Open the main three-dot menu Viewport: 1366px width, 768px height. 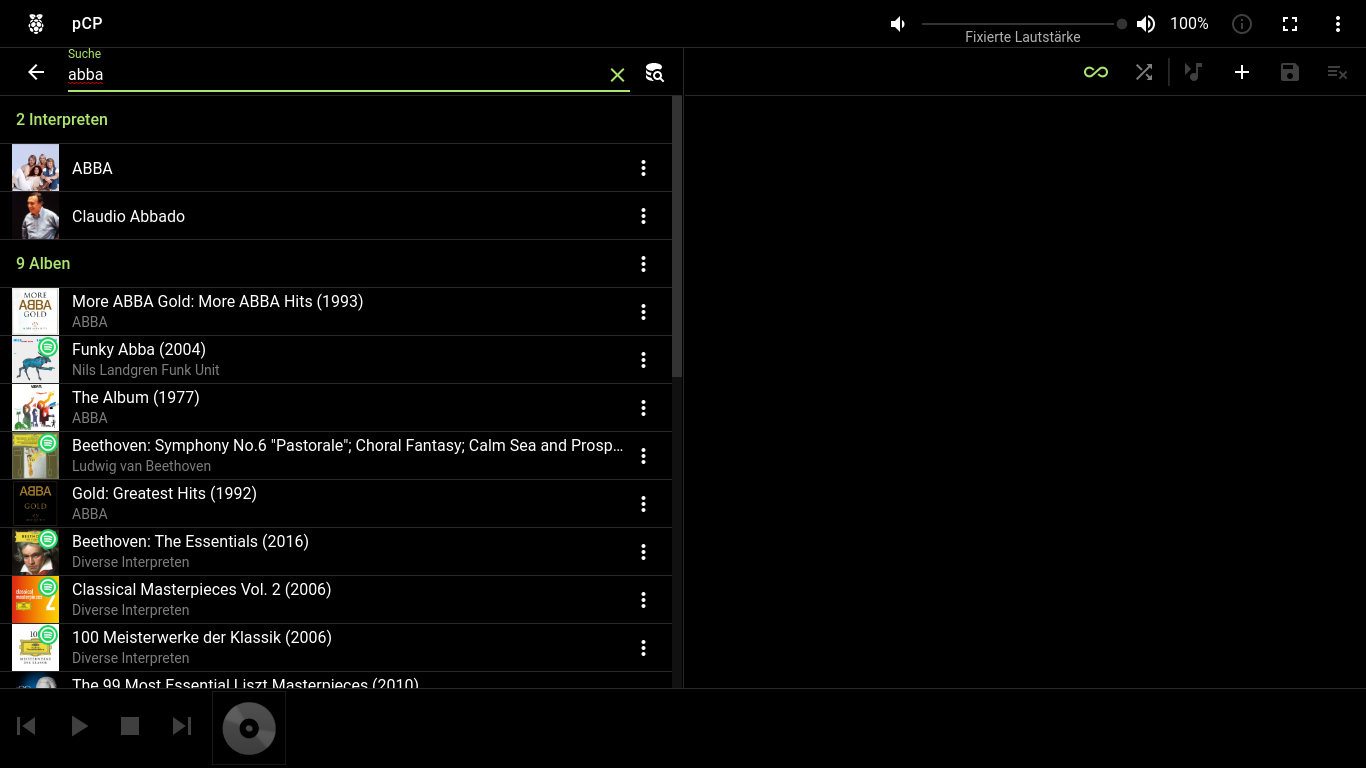tap(1338, 24)
